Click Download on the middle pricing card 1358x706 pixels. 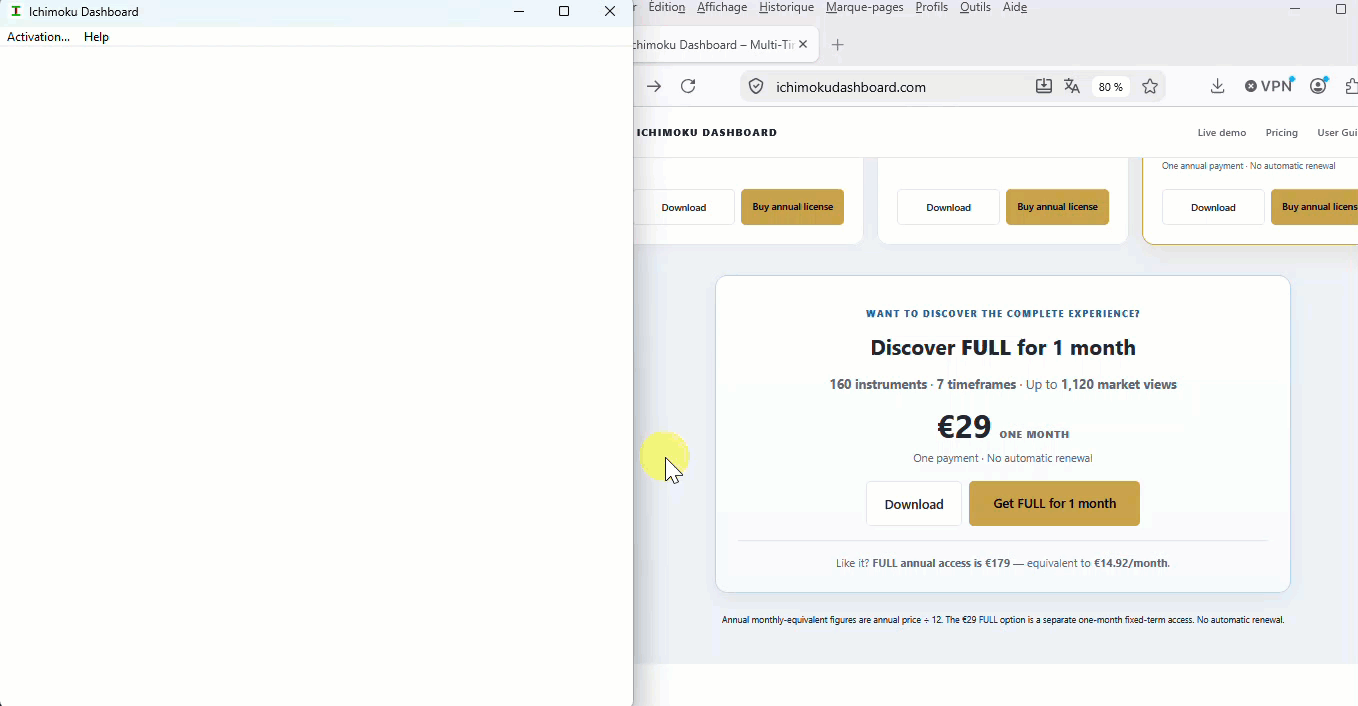pos(948,207)
